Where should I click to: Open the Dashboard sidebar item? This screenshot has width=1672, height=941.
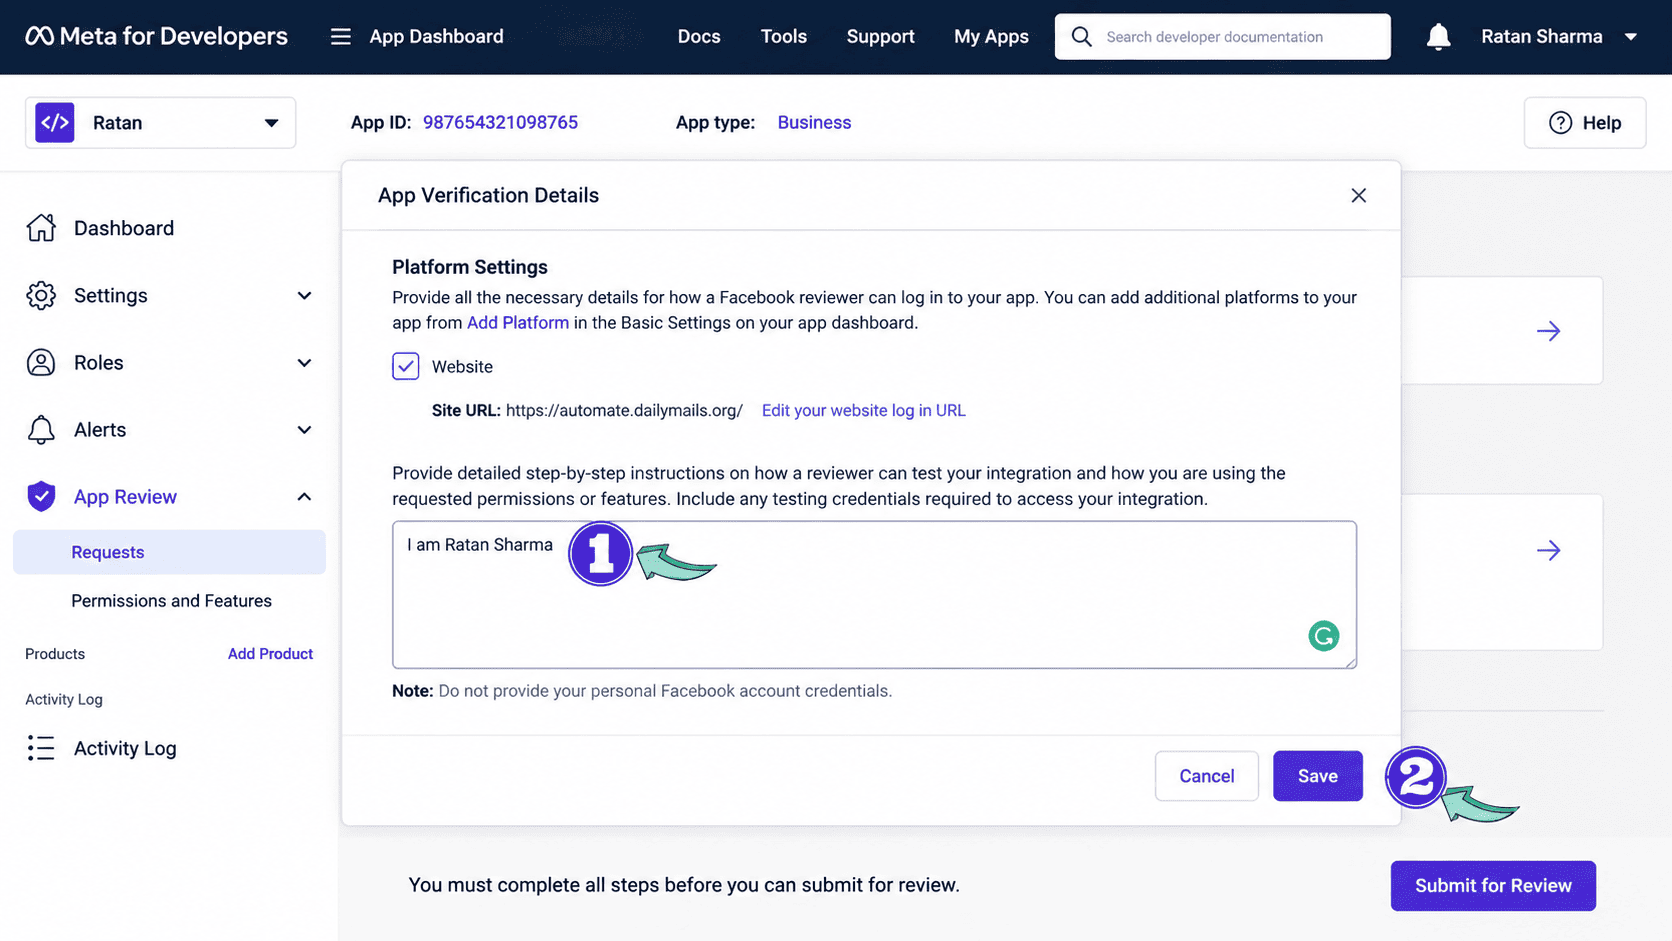pos(124,228)
